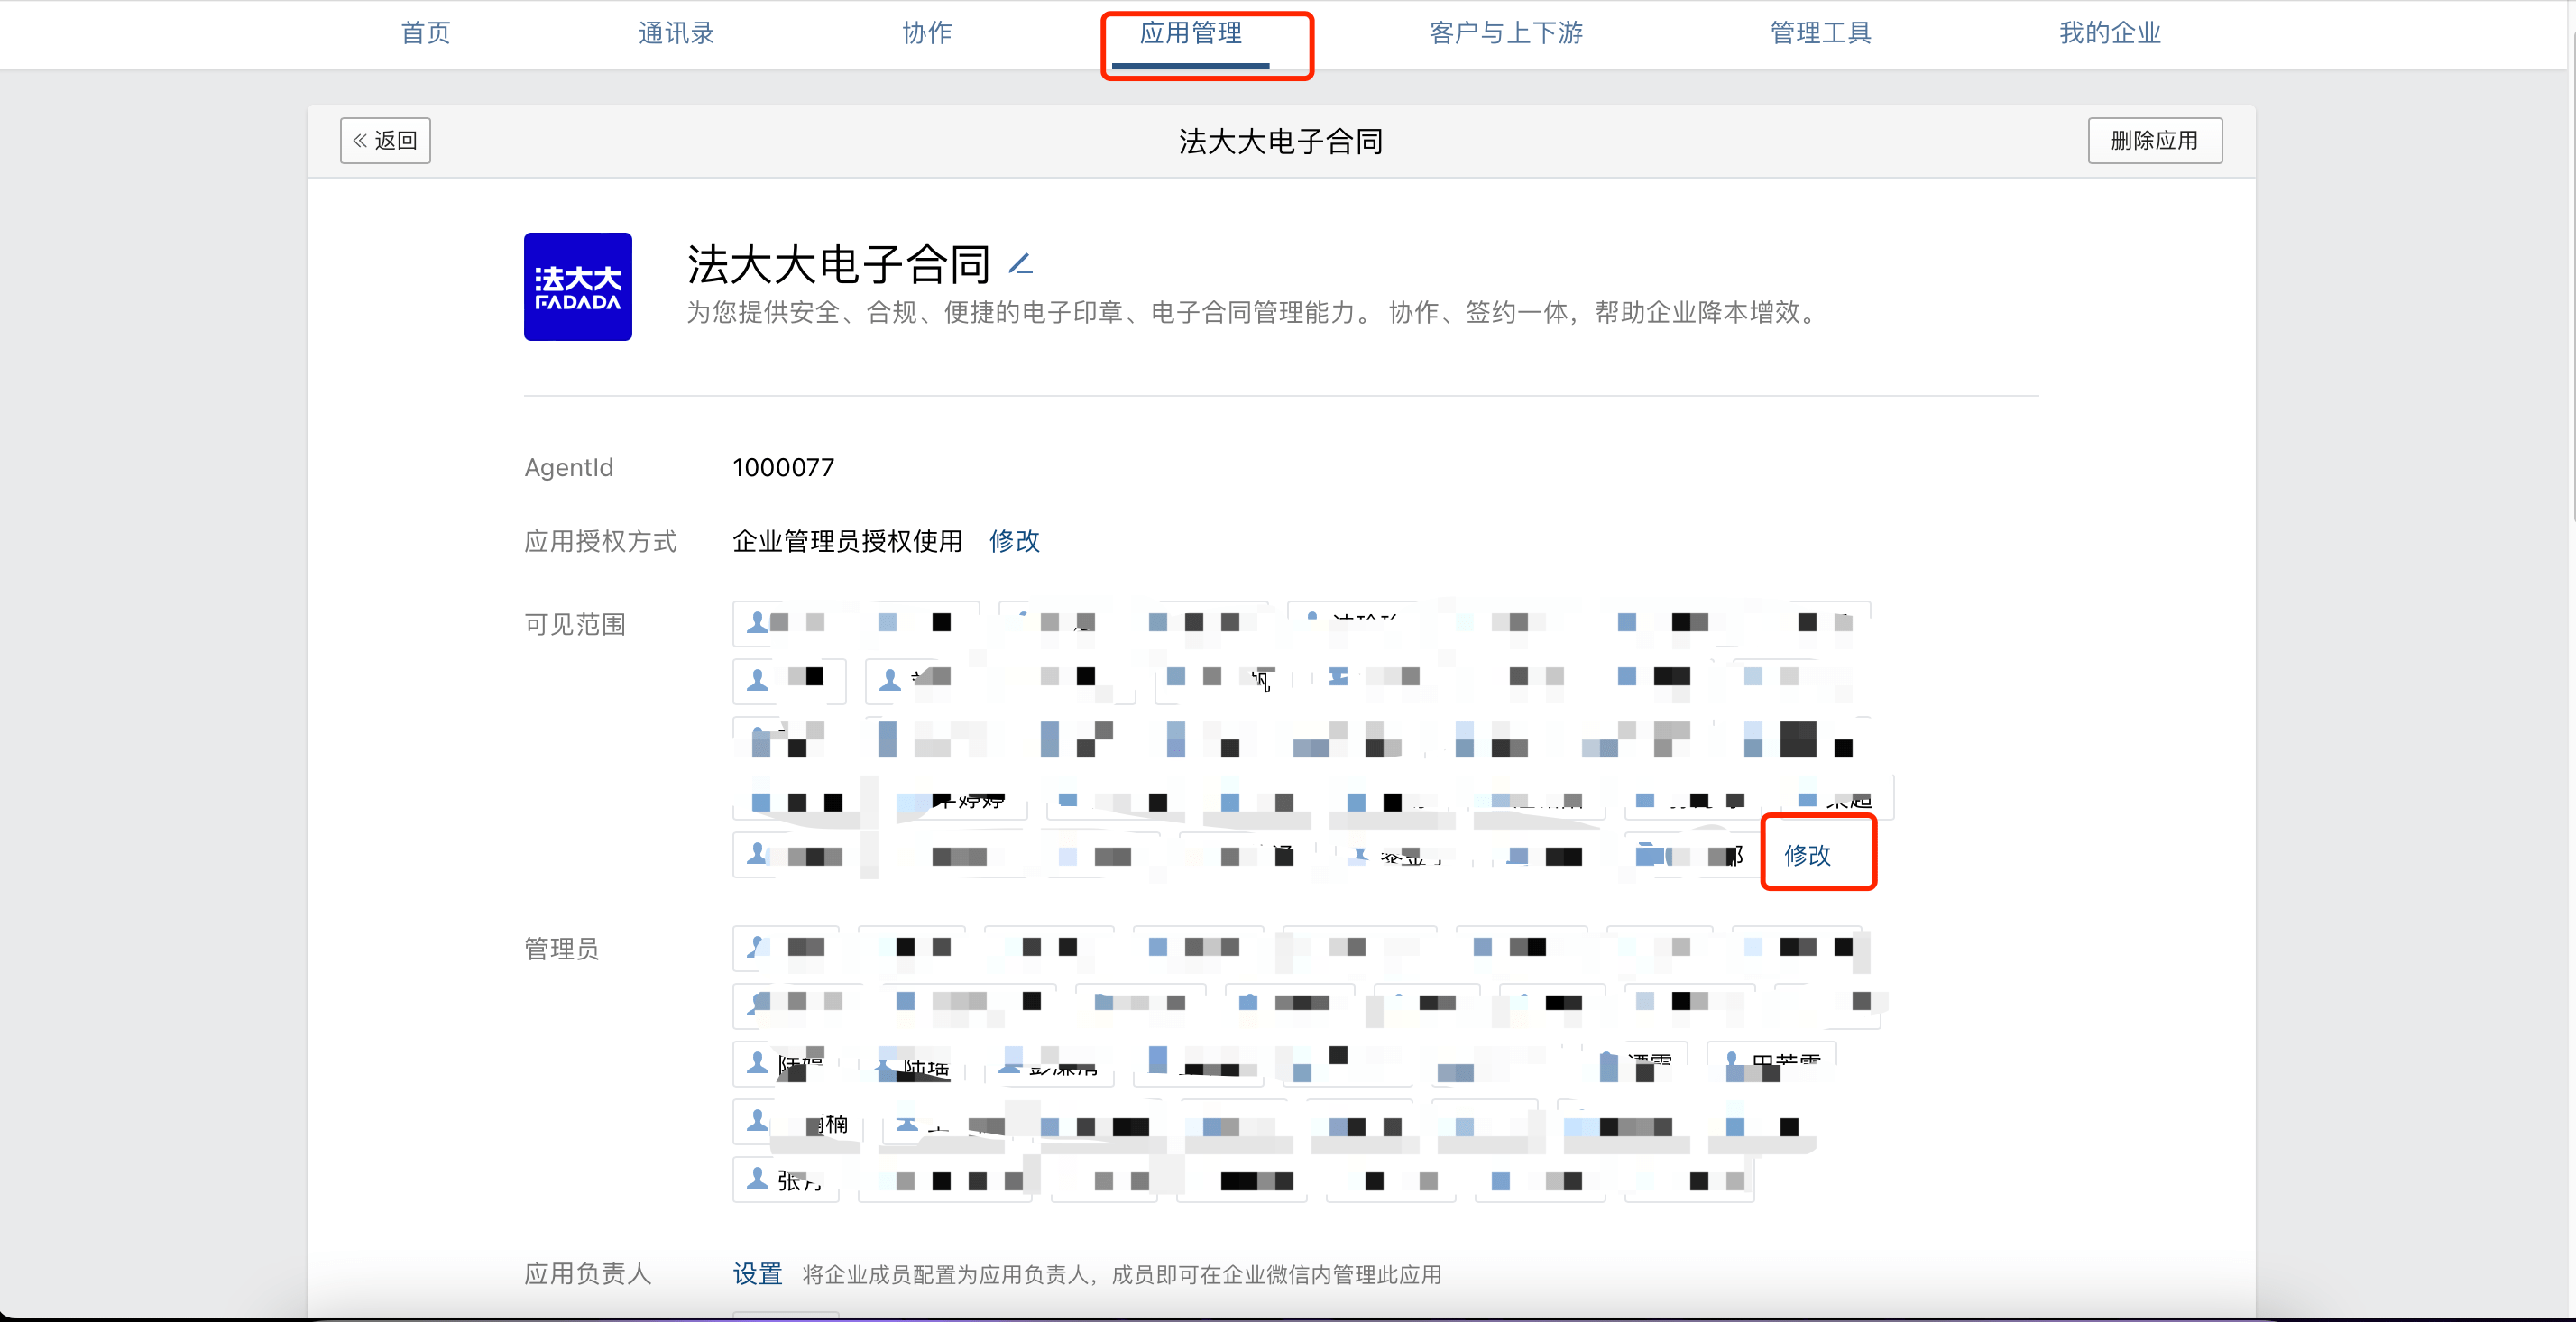Screen dimensions: 2576x1322
Task: Click the 法大大 FADADA app logo
Action: click(578, 287)
